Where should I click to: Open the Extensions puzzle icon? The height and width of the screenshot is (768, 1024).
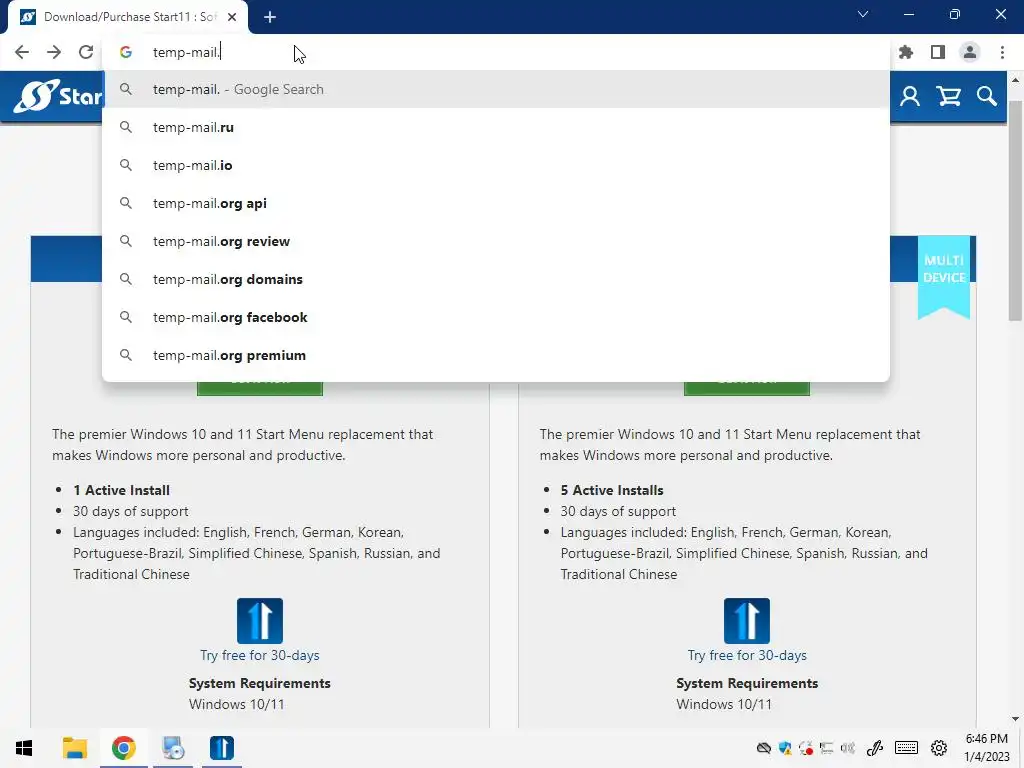point(906,52)
